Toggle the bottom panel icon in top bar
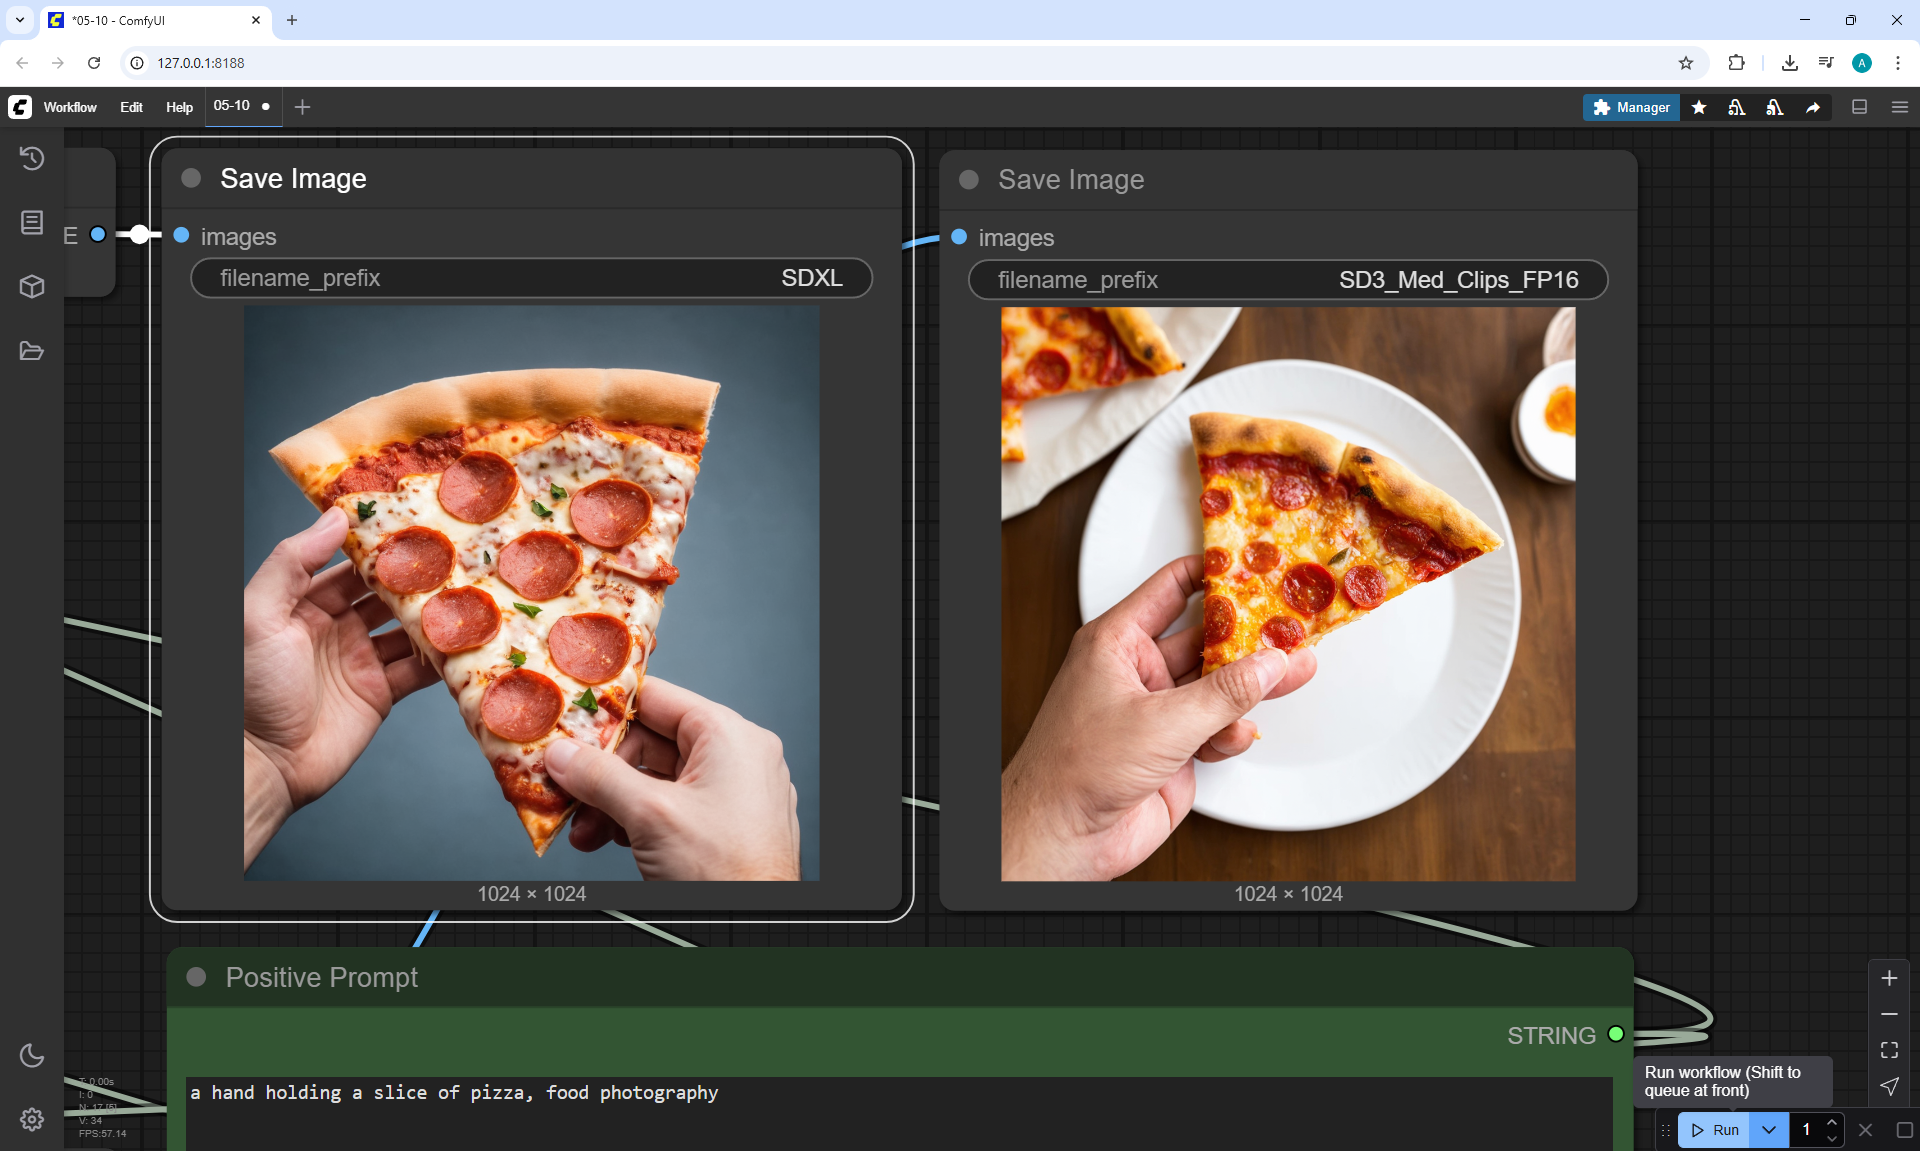 [x=1859, y=107]
